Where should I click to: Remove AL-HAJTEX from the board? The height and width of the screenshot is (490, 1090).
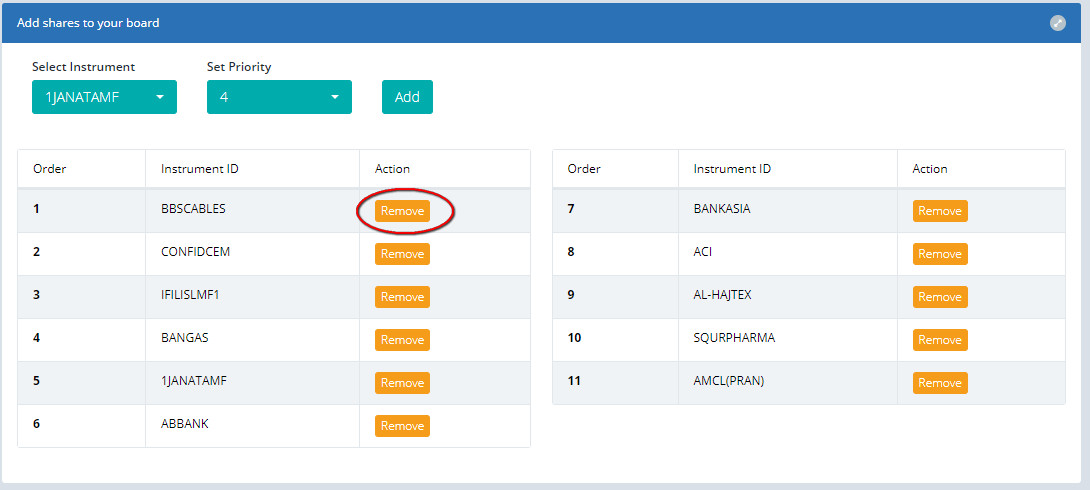[939, 297]
